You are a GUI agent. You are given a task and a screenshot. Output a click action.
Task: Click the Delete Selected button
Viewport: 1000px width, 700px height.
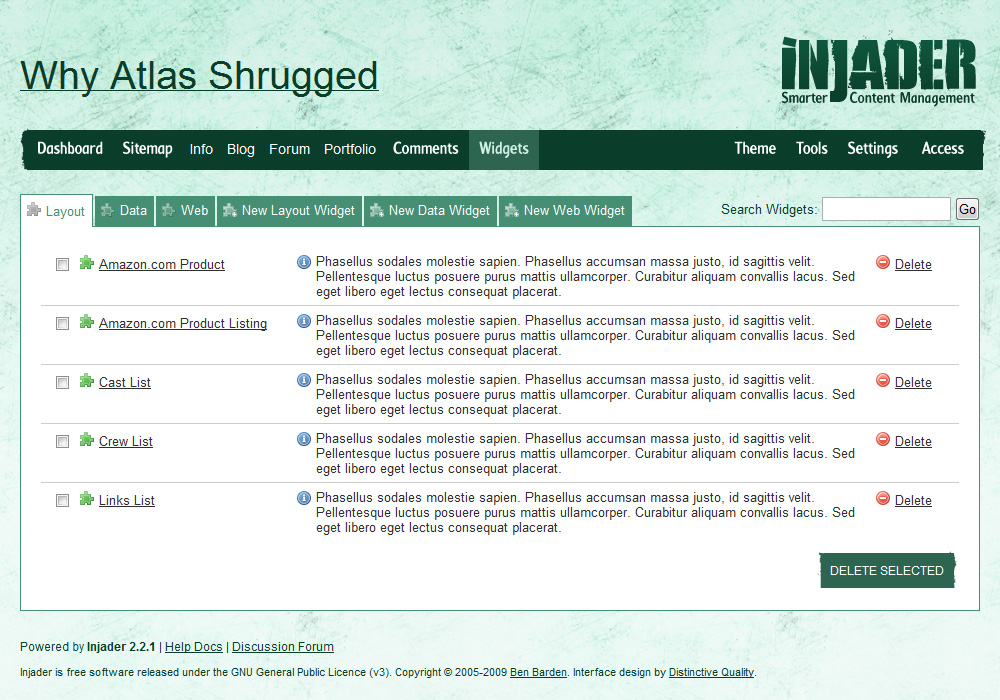click(886, 571)
